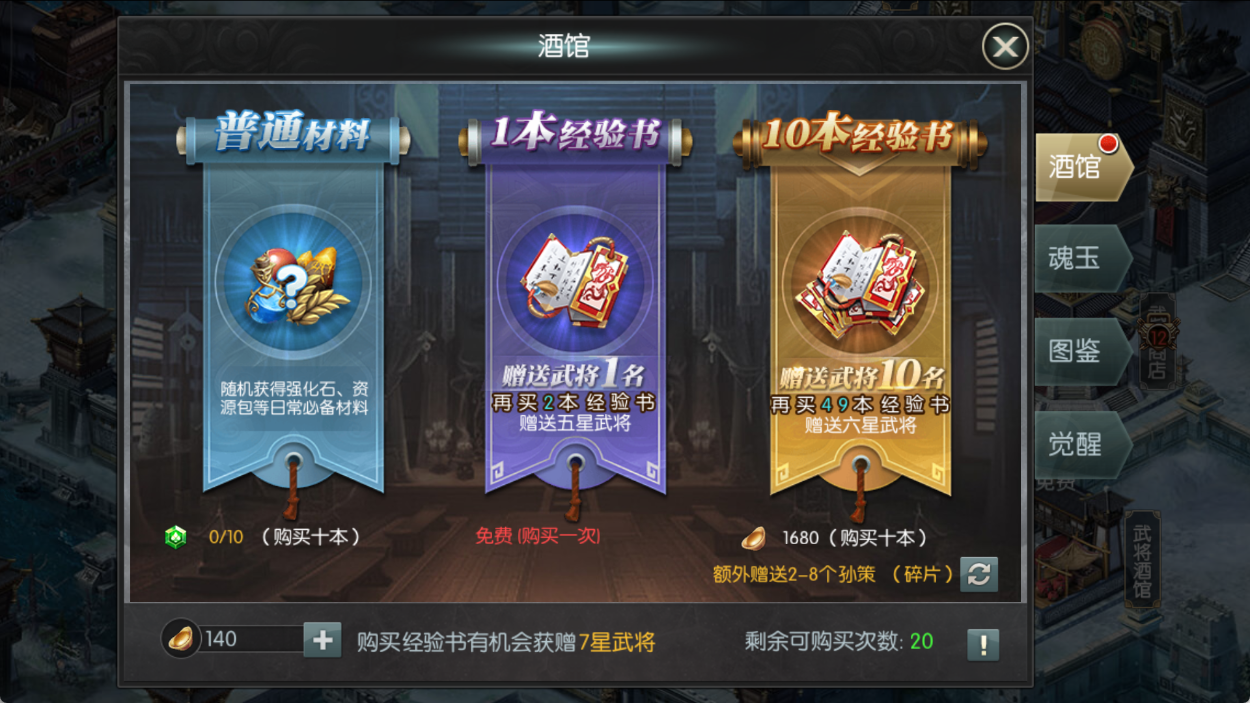Click the gold ingot beside 1680
Screen dimensions: 1250x703
753,538
